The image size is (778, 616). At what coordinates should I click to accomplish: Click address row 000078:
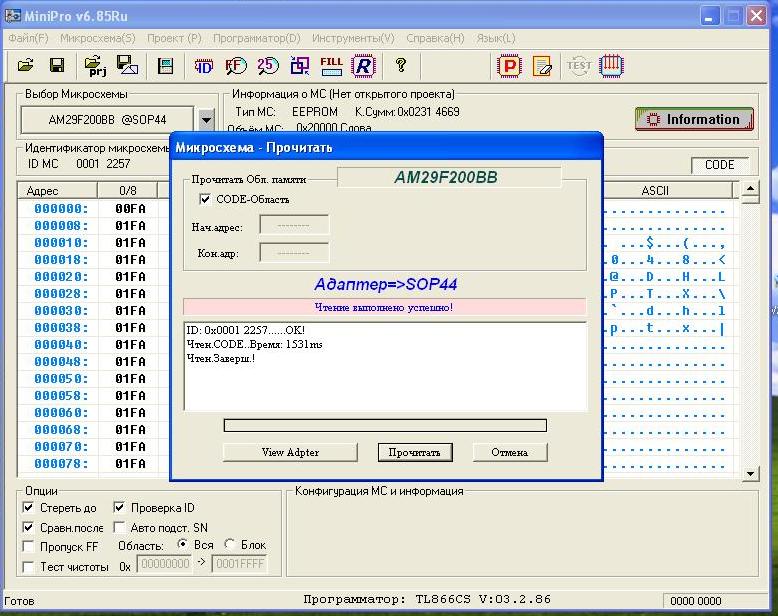(x=61, y=464)
